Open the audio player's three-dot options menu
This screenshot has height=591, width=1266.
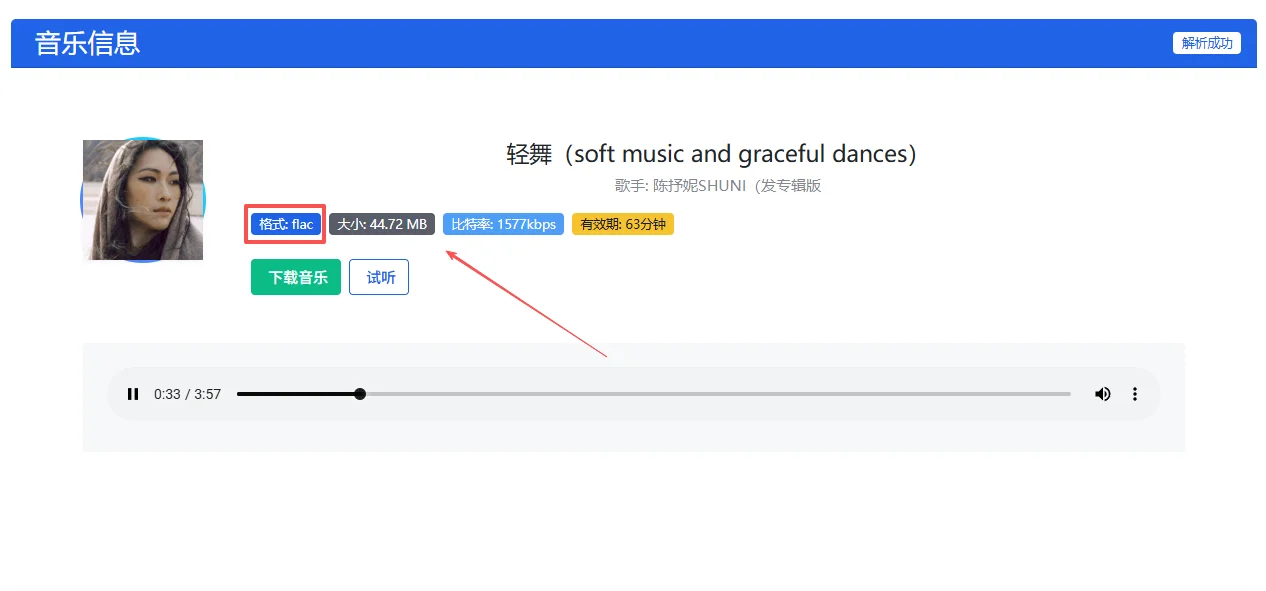point(1135,394)
